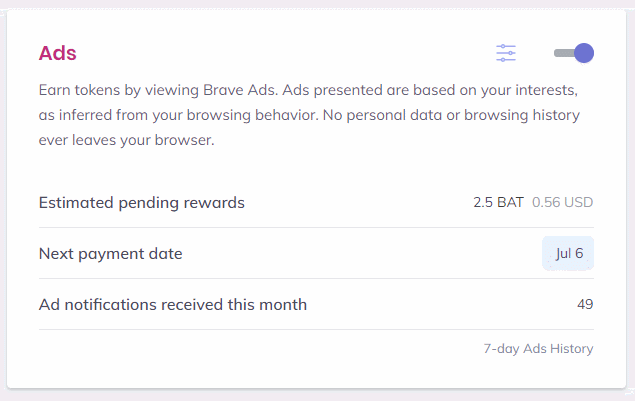This screenshot has height=401, width=635.
Task: Click the Estimated pending rewards label
Action: click(x=141, y=203)
